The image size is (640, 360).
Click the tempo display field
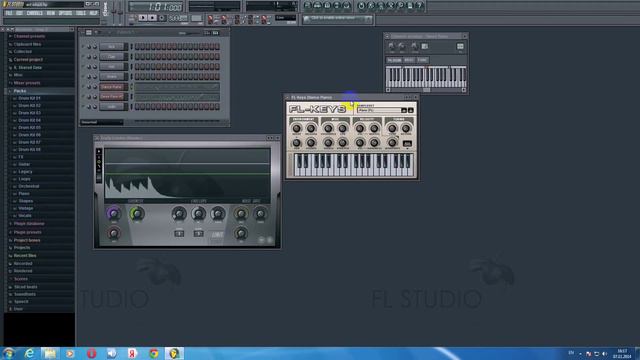pos(178,18)
